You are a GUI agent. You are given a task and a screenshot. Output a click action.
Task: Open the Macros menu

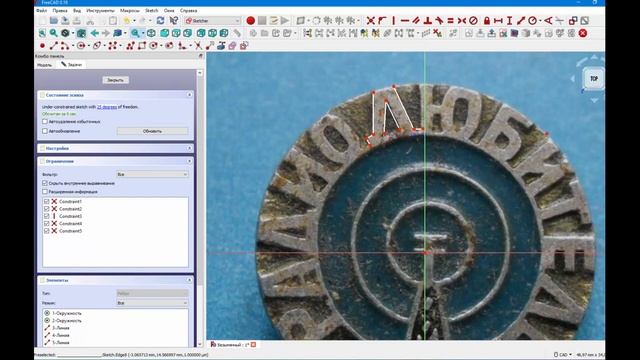point(130,11)
